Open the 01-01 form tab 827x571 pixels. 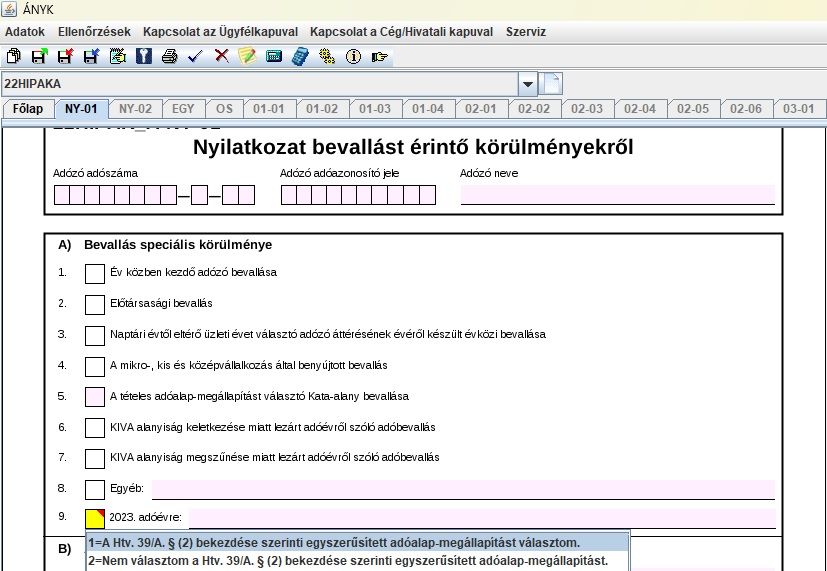(268, 109)
